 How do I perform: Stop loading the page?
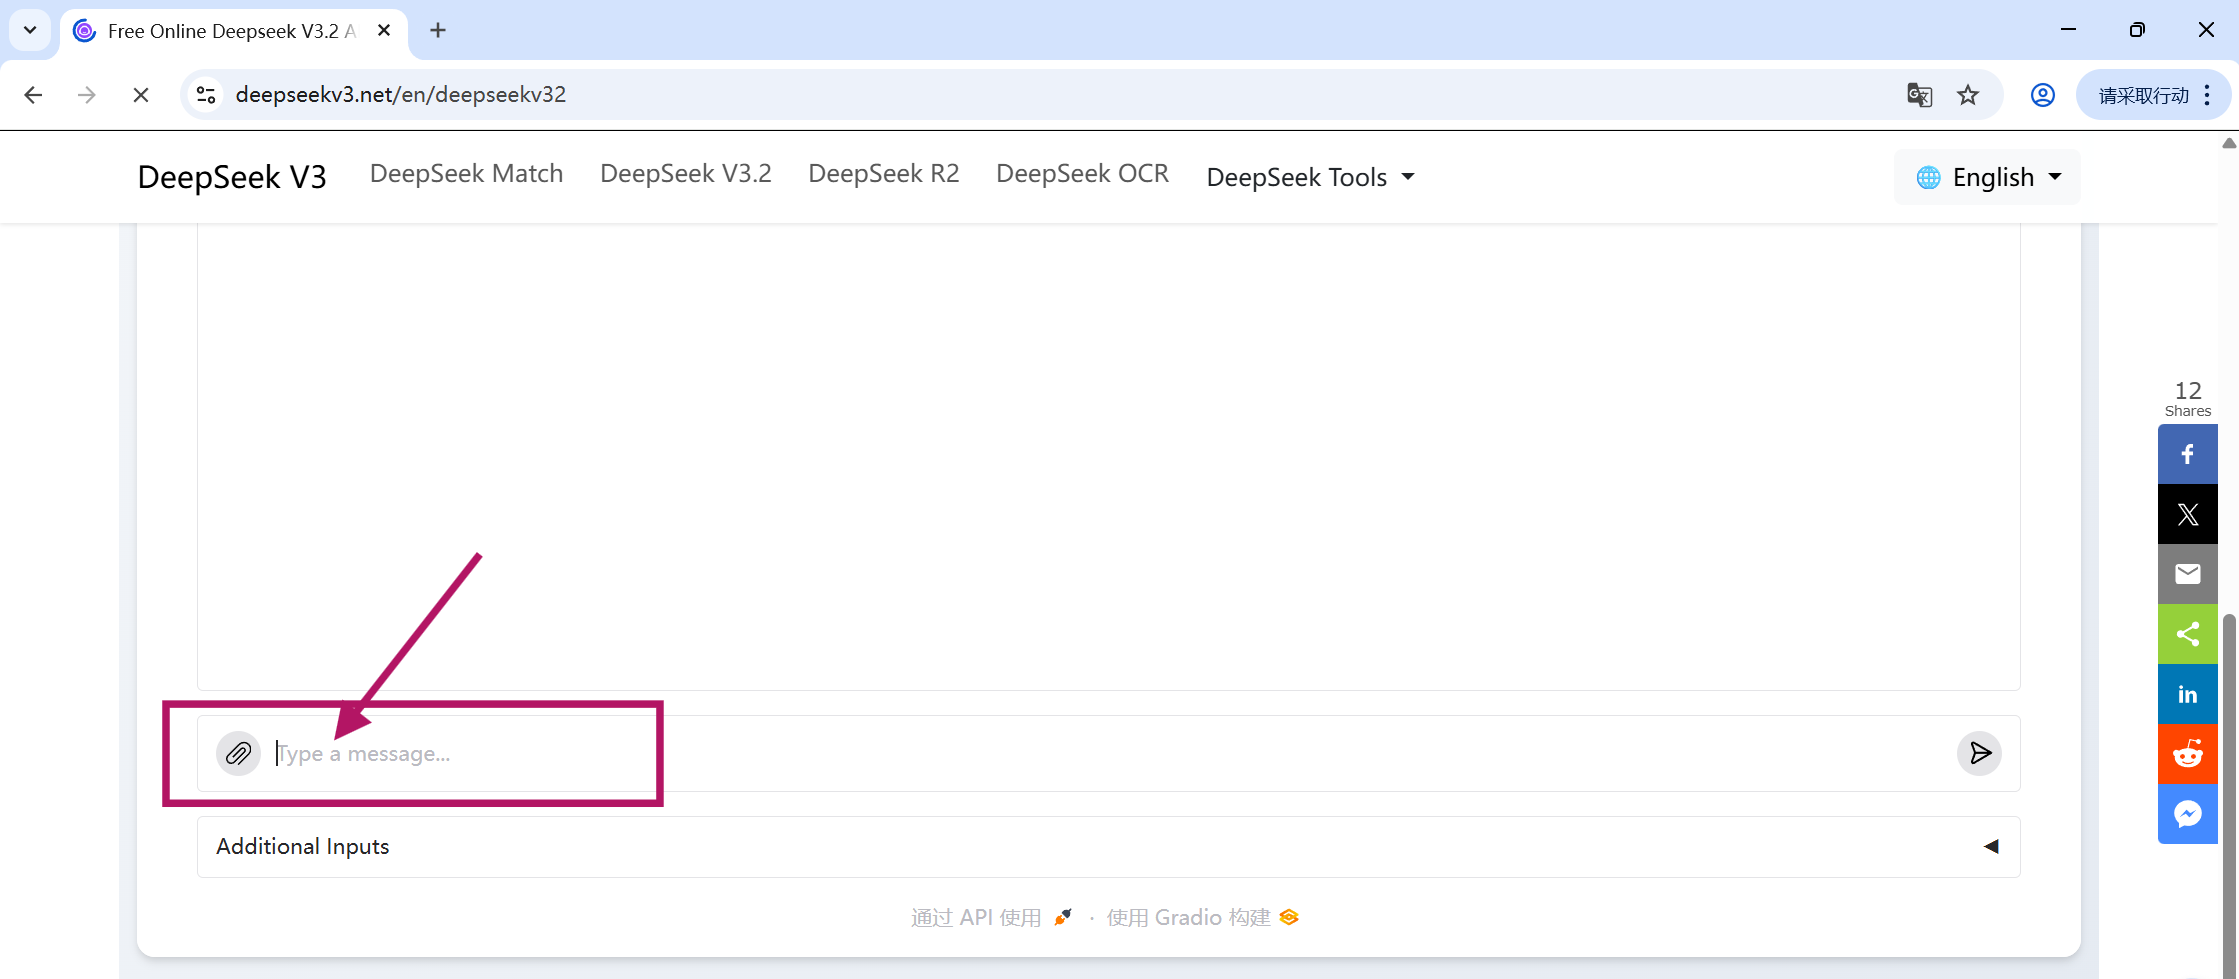pyautogui.click(x=141, y=95)
